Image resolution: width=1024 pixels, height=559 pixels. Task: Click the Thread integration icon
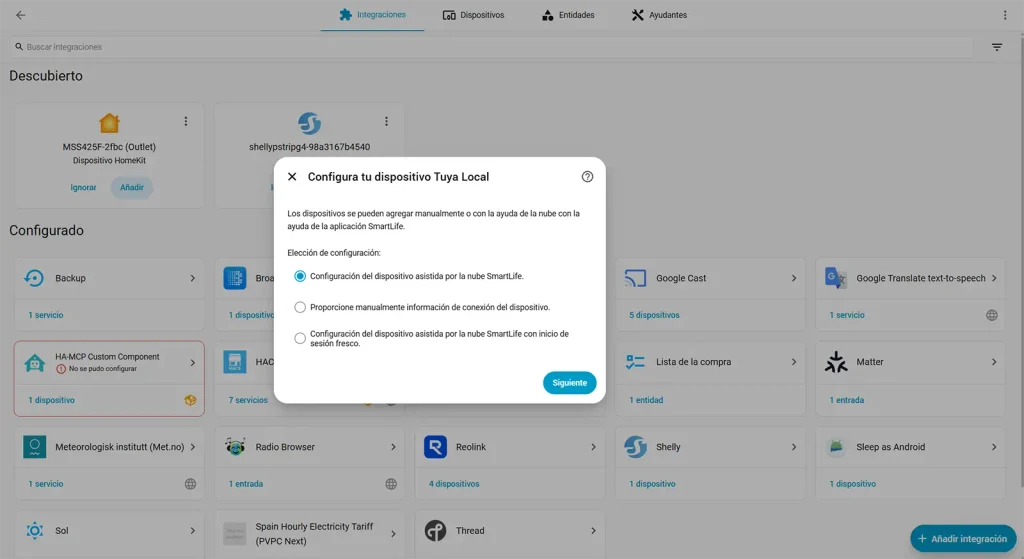click(x=435, y=531)
